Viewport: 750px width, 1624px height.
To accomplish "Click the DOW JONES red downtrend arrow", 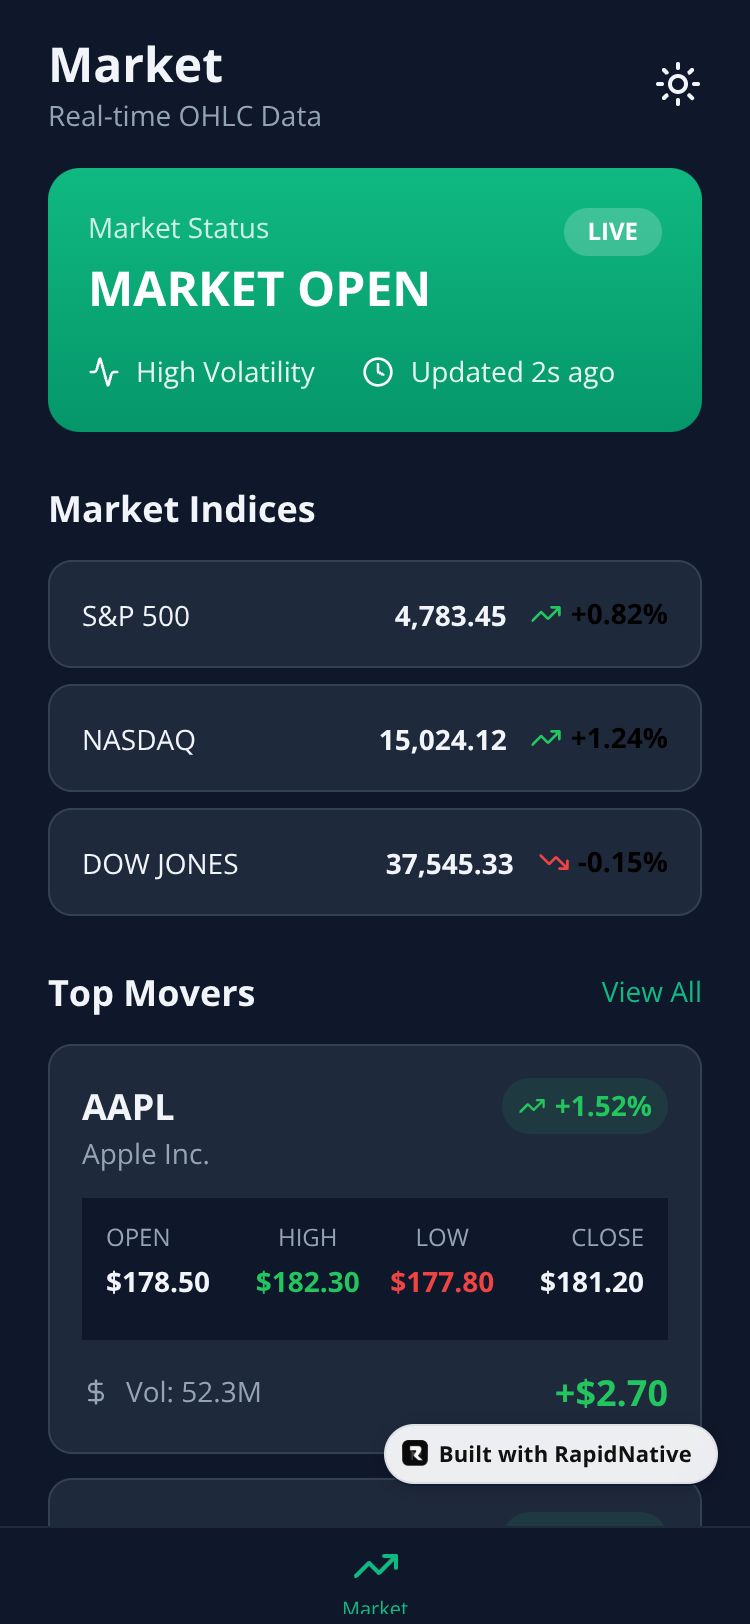I will click(553, 862).
